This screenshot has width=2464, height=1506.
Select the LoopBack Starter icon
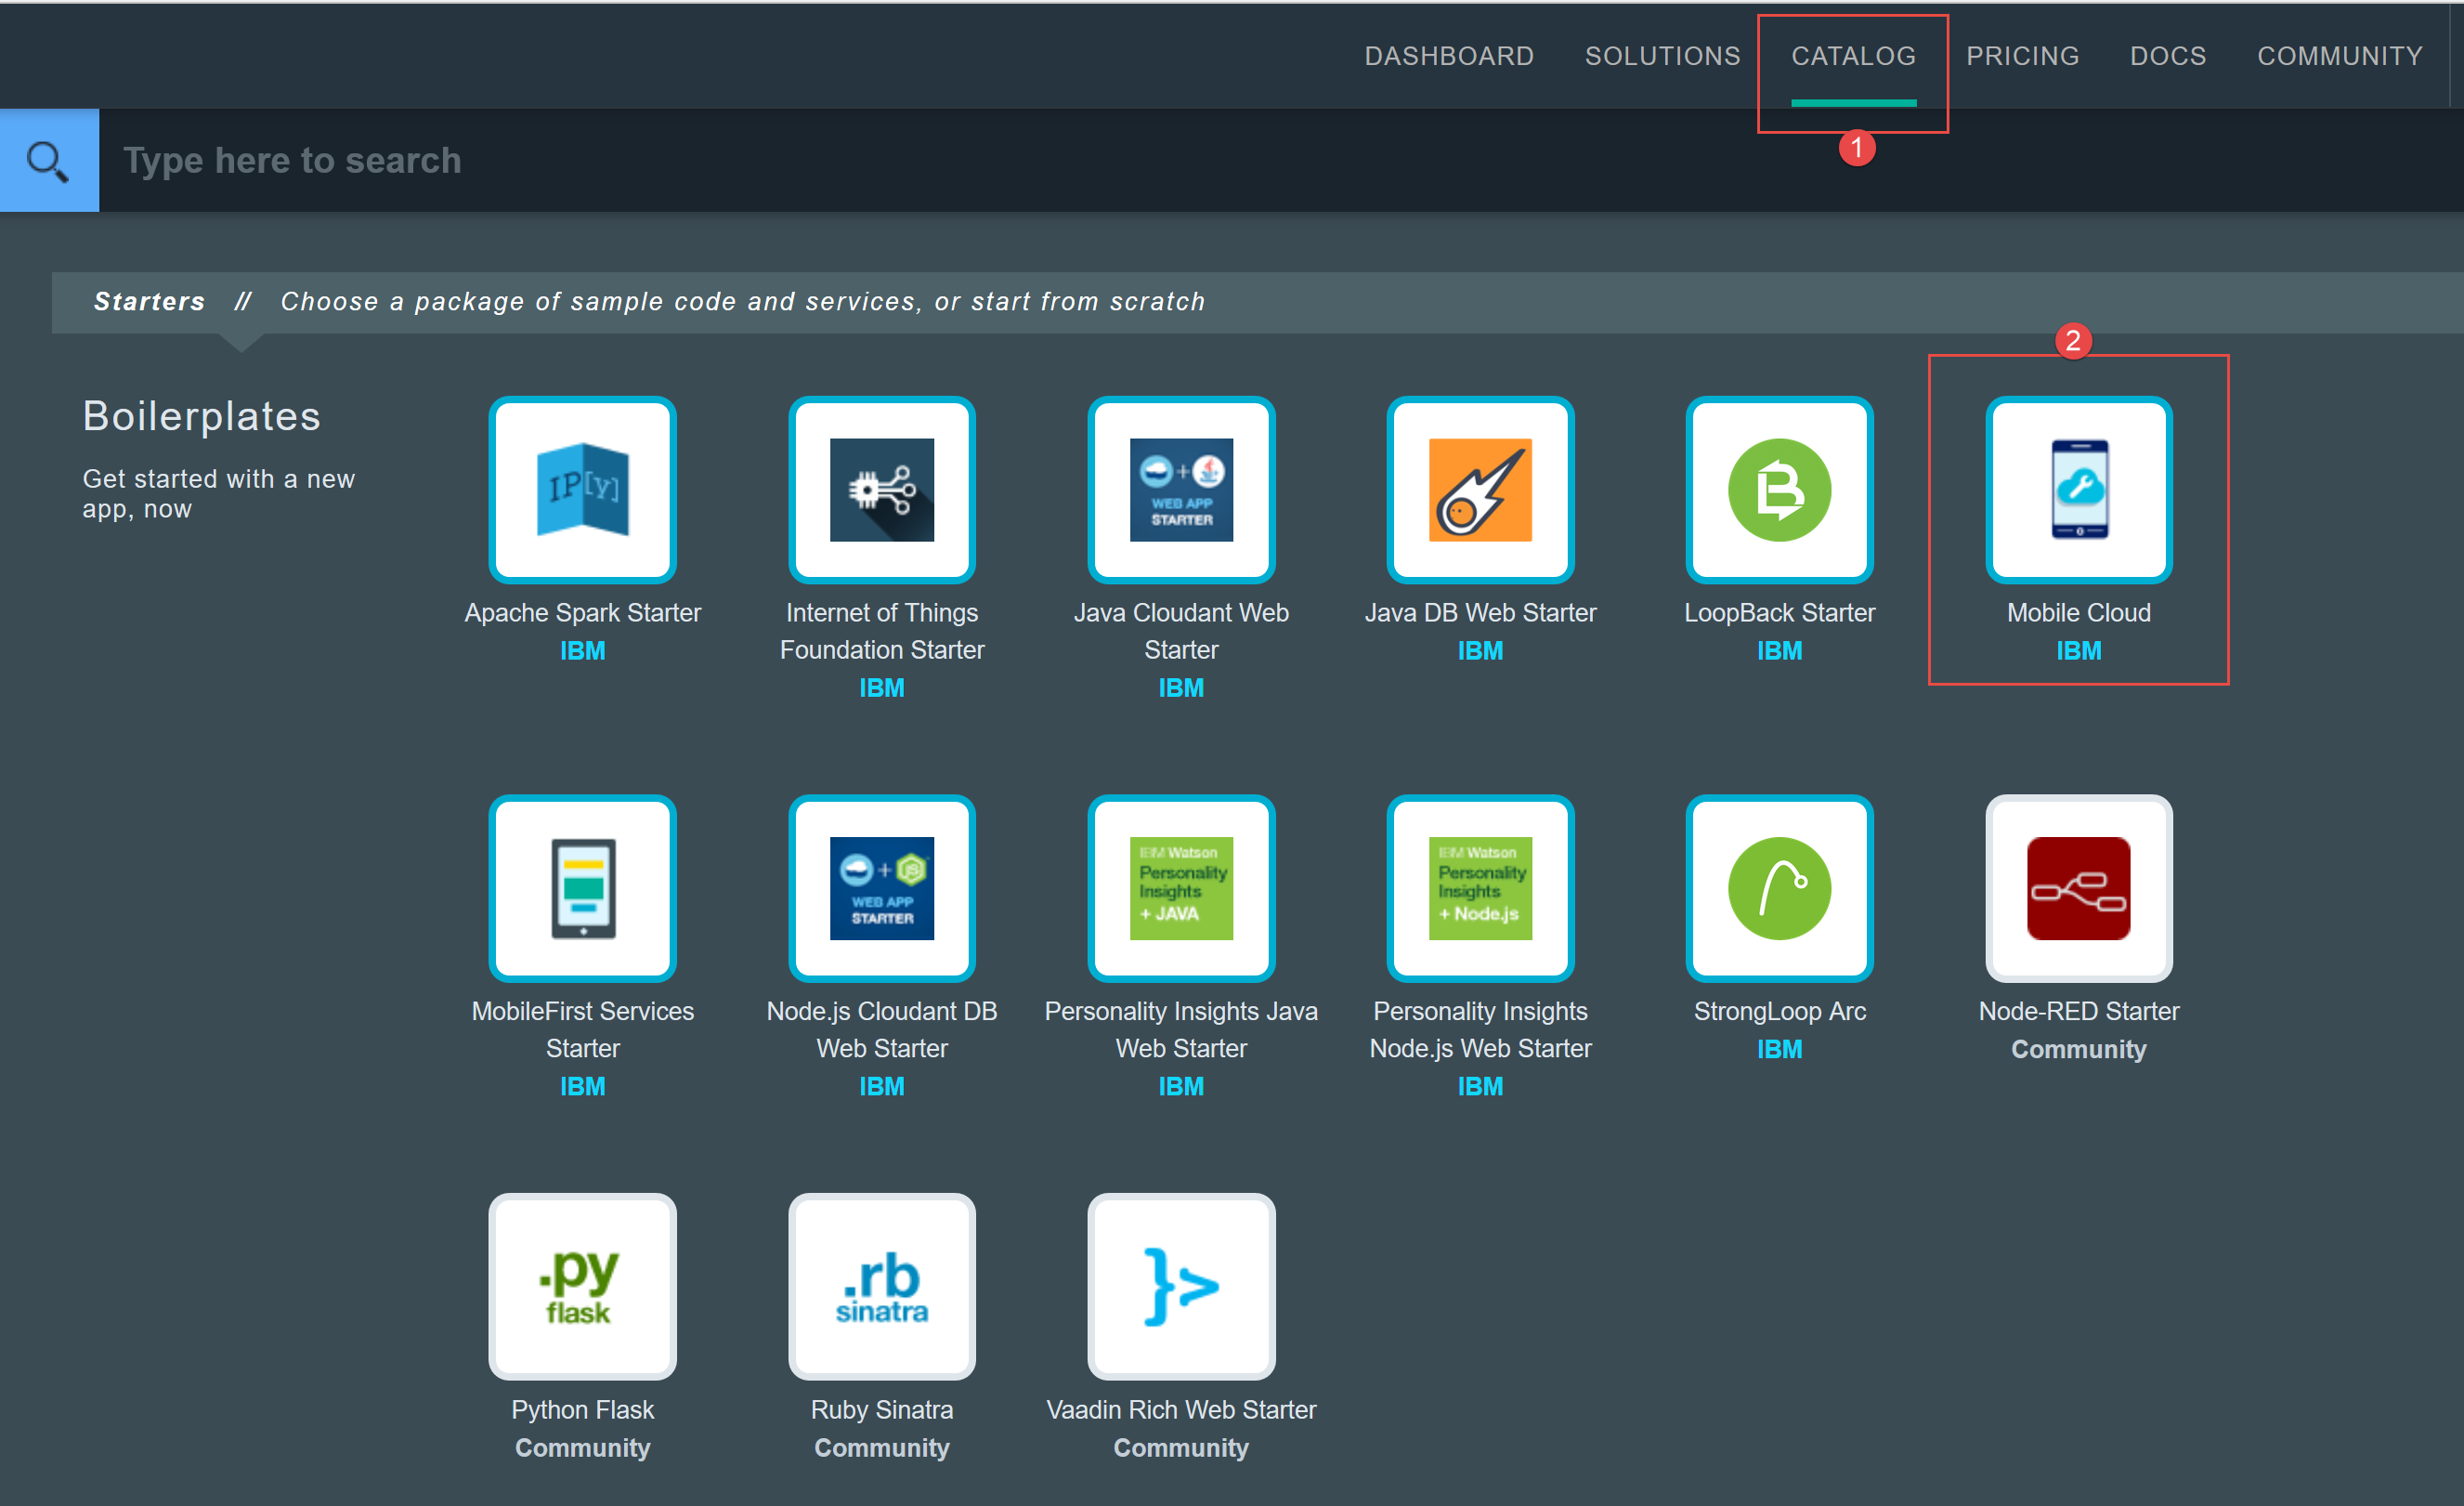[x=1779, y=490]
